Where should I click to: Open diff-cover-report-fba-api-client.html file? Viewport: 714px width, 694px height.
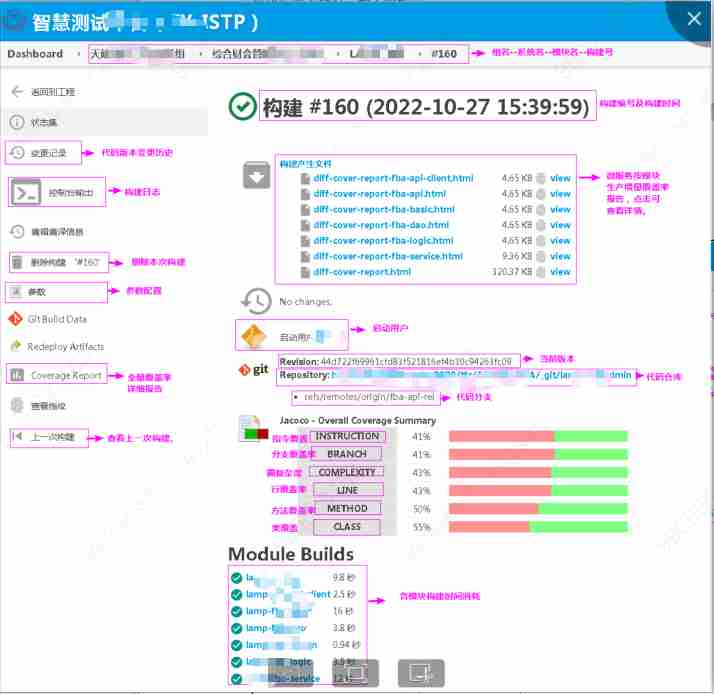point(393,178)
